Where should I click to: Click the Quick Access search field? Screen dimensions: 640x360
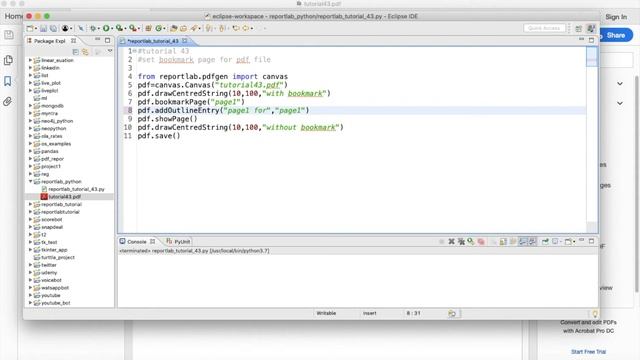coord(544,28)
